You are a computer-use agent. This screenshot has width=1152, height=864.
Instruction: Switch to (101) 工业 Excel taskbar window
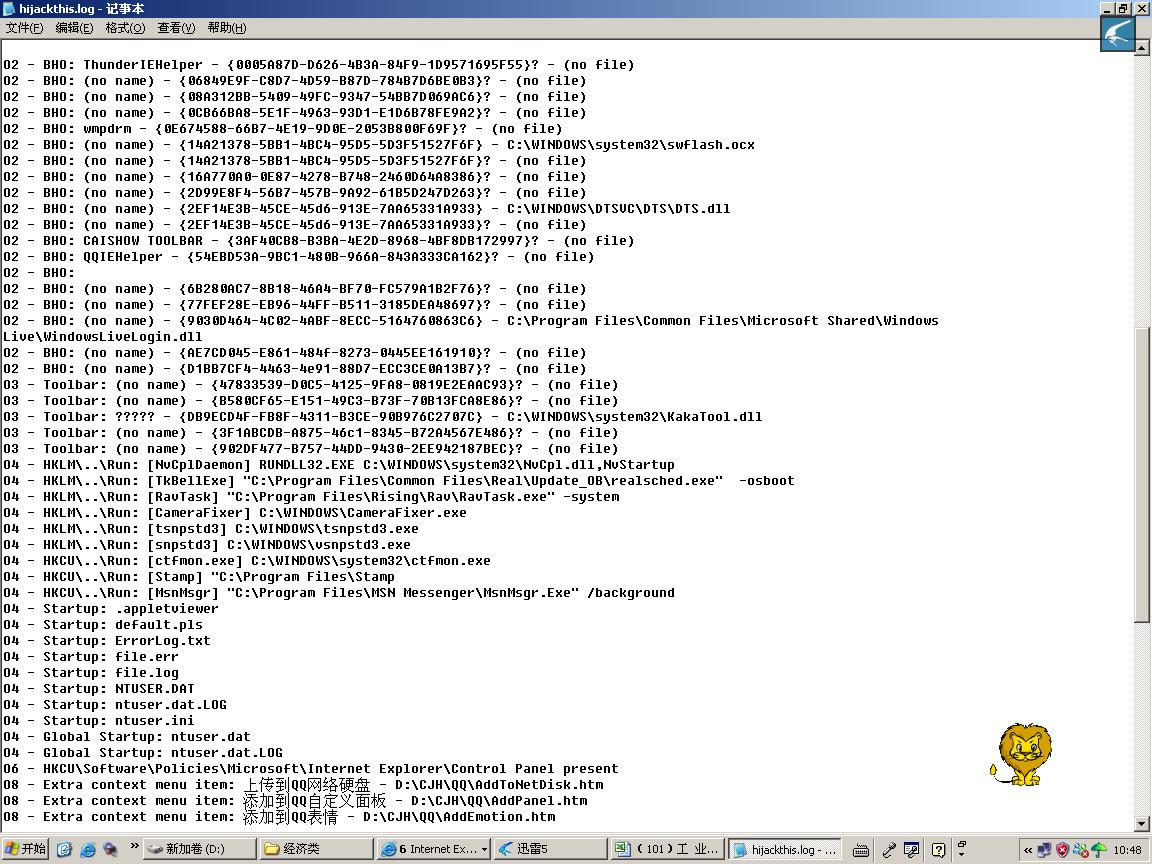668,849
